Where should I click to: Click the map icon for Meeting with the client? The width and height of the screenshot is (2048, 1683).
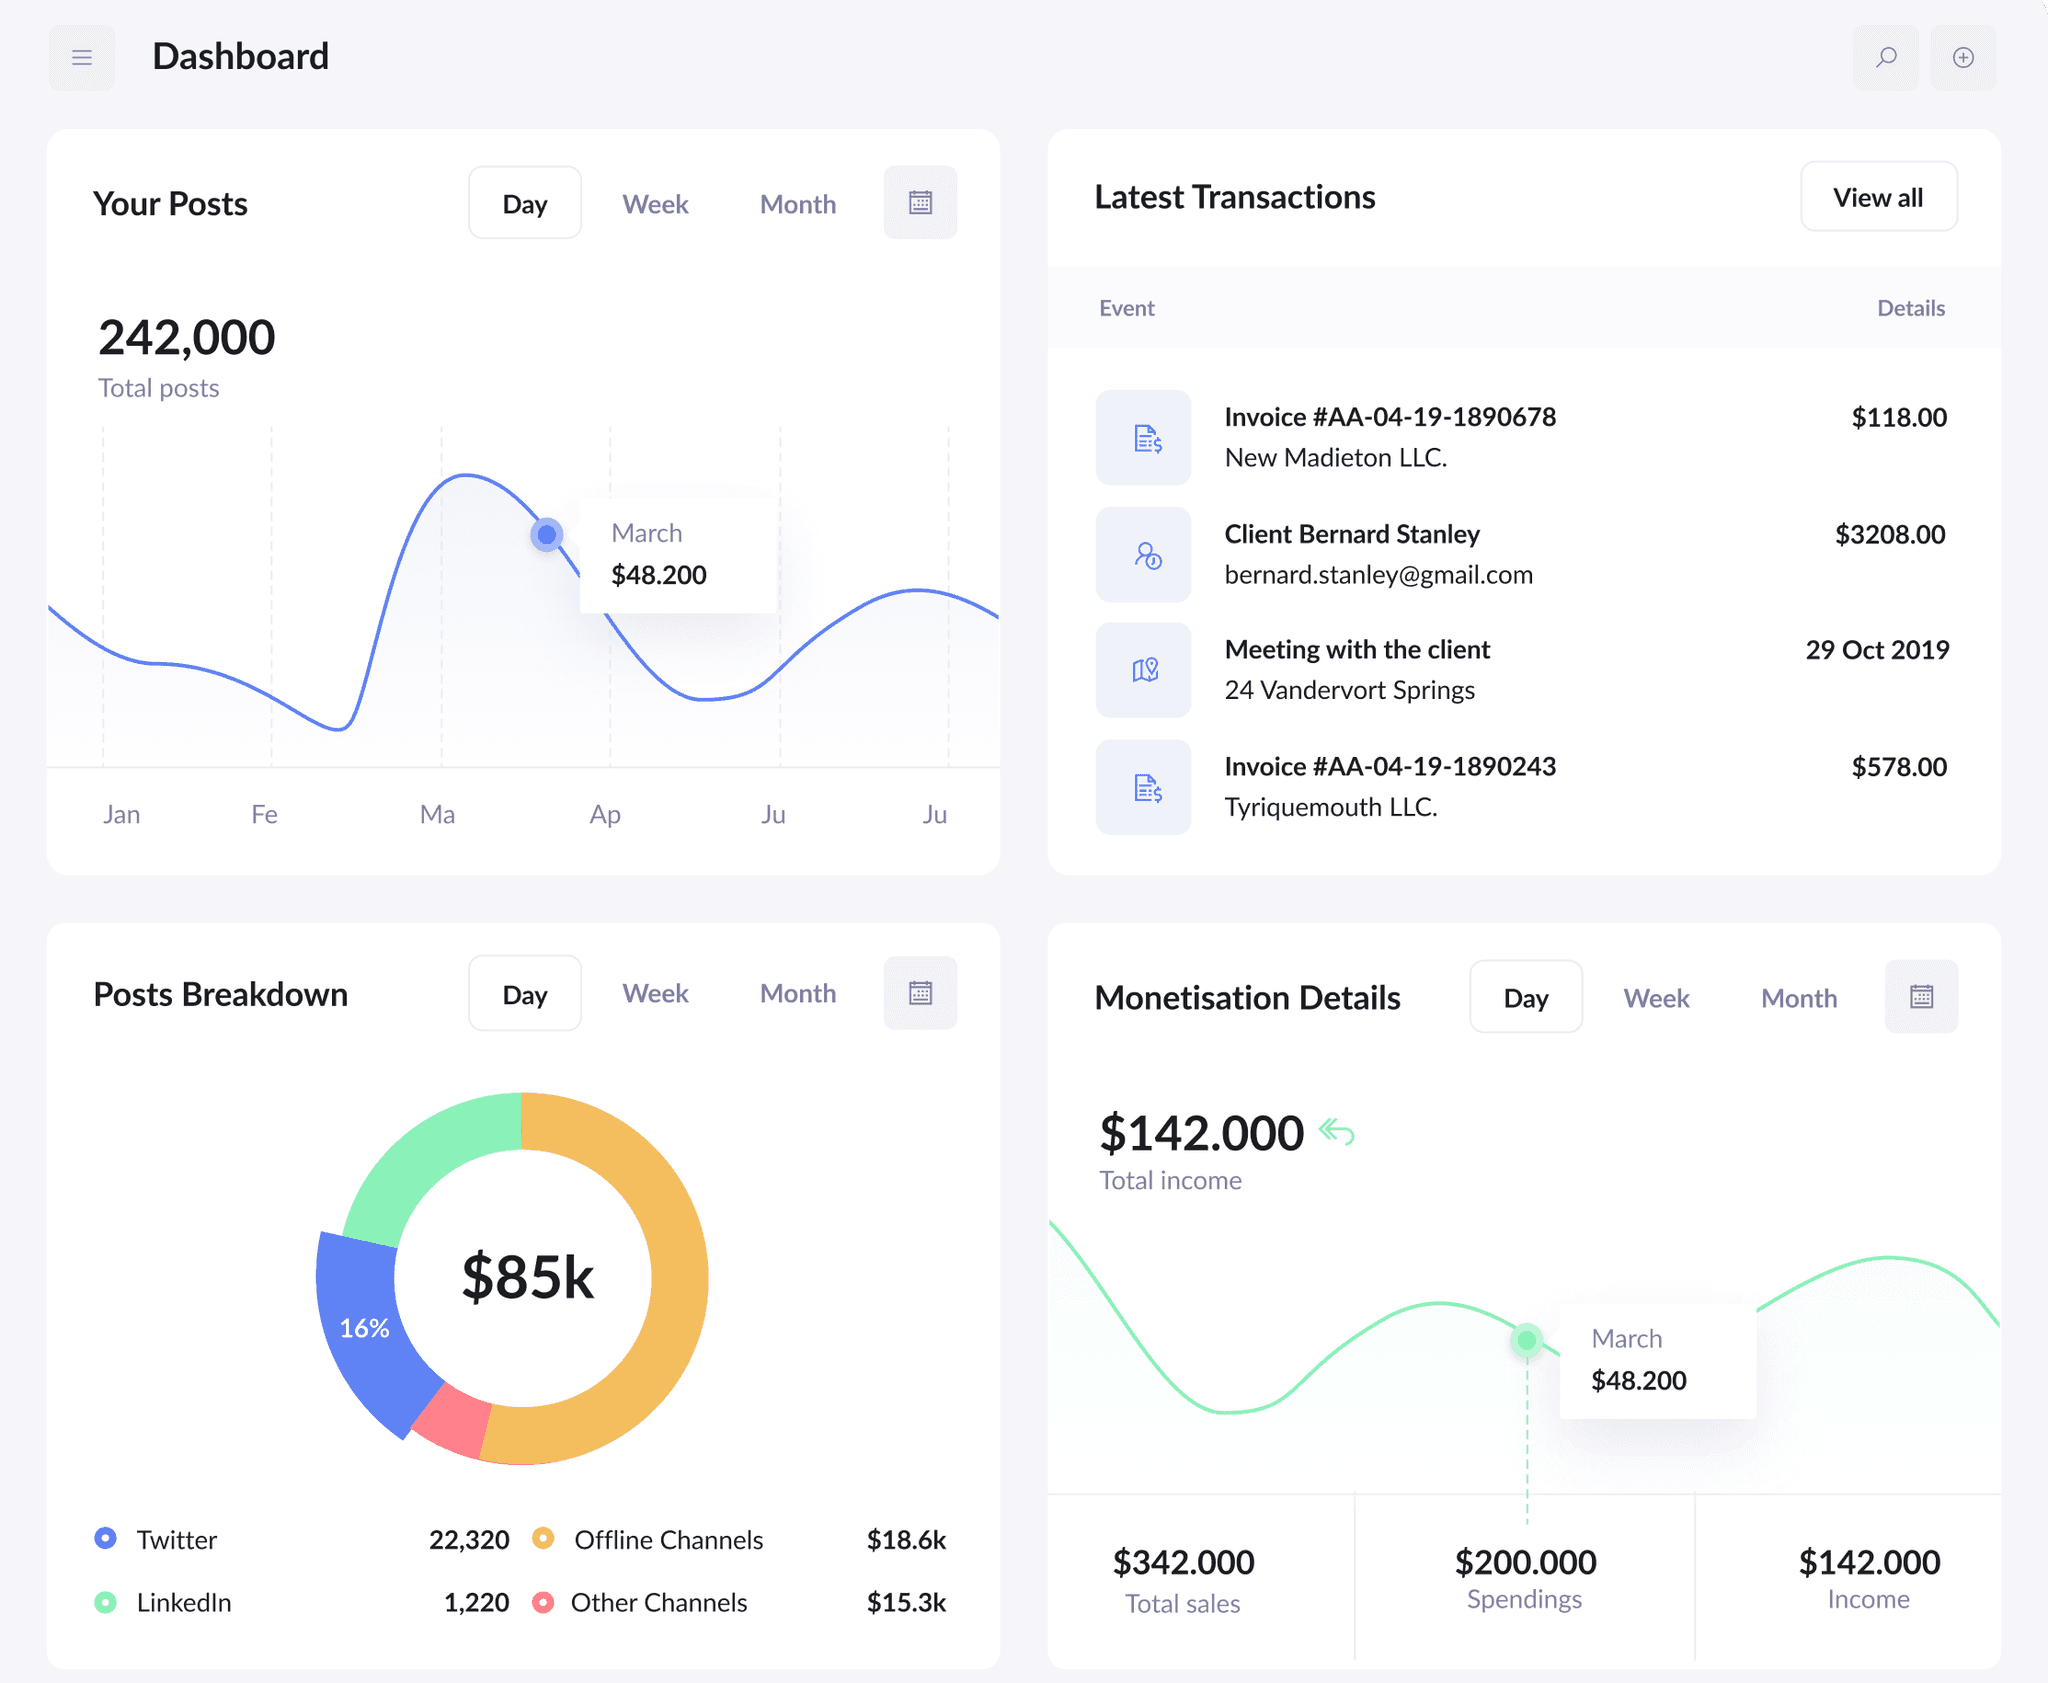coord(1143,670)
